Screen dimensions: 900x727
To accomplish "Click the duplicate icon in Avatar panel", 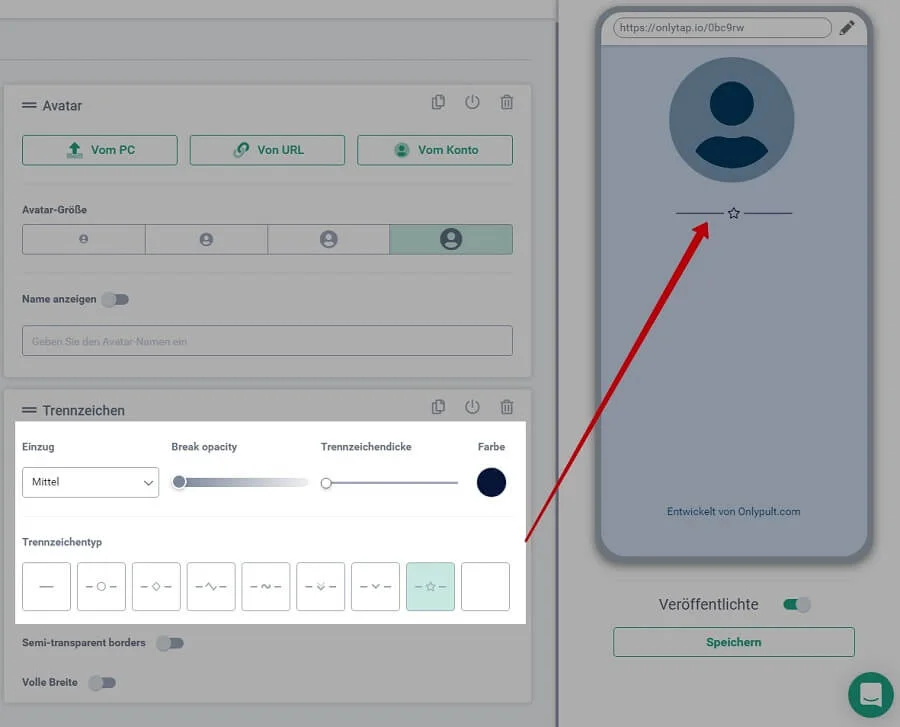I will [x=438, y=102].
